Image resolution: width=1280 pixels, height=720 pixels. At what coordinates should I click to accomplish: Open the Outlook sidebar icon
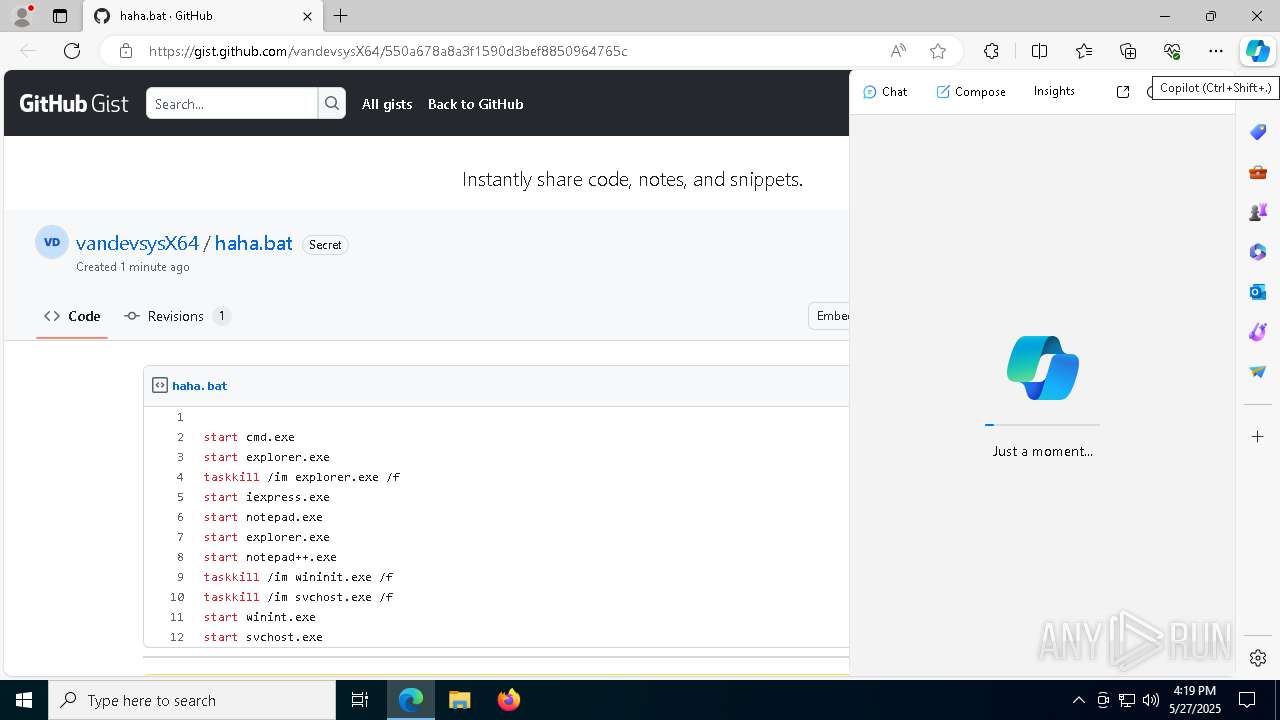(1258, 292)
